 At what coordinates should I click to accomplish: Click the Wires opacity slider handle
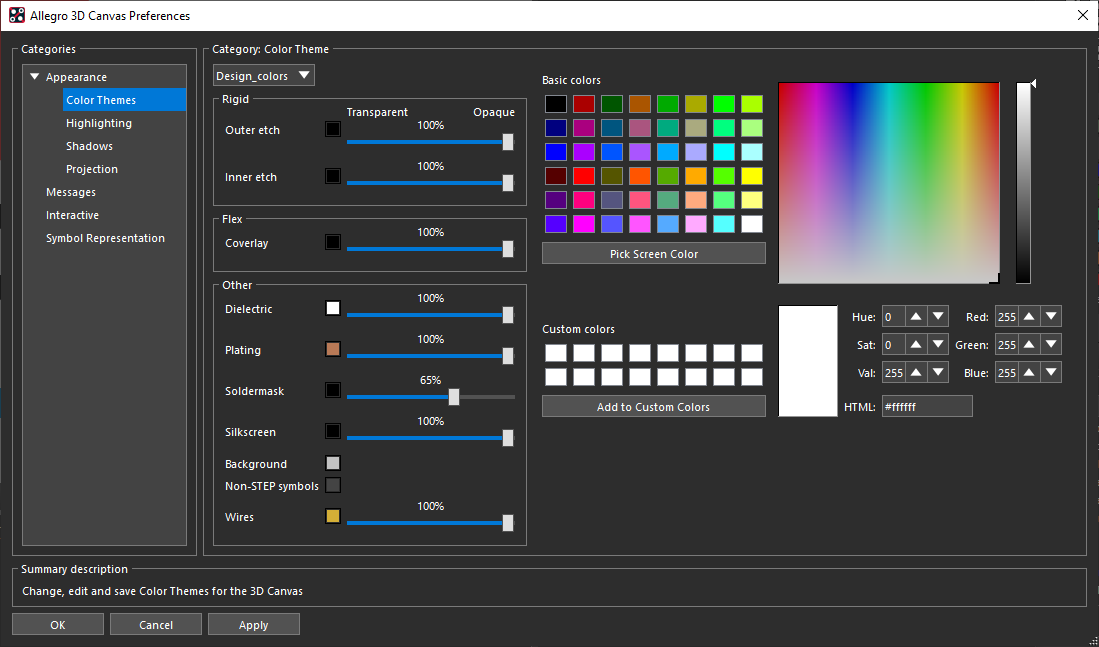coord(508,523)
